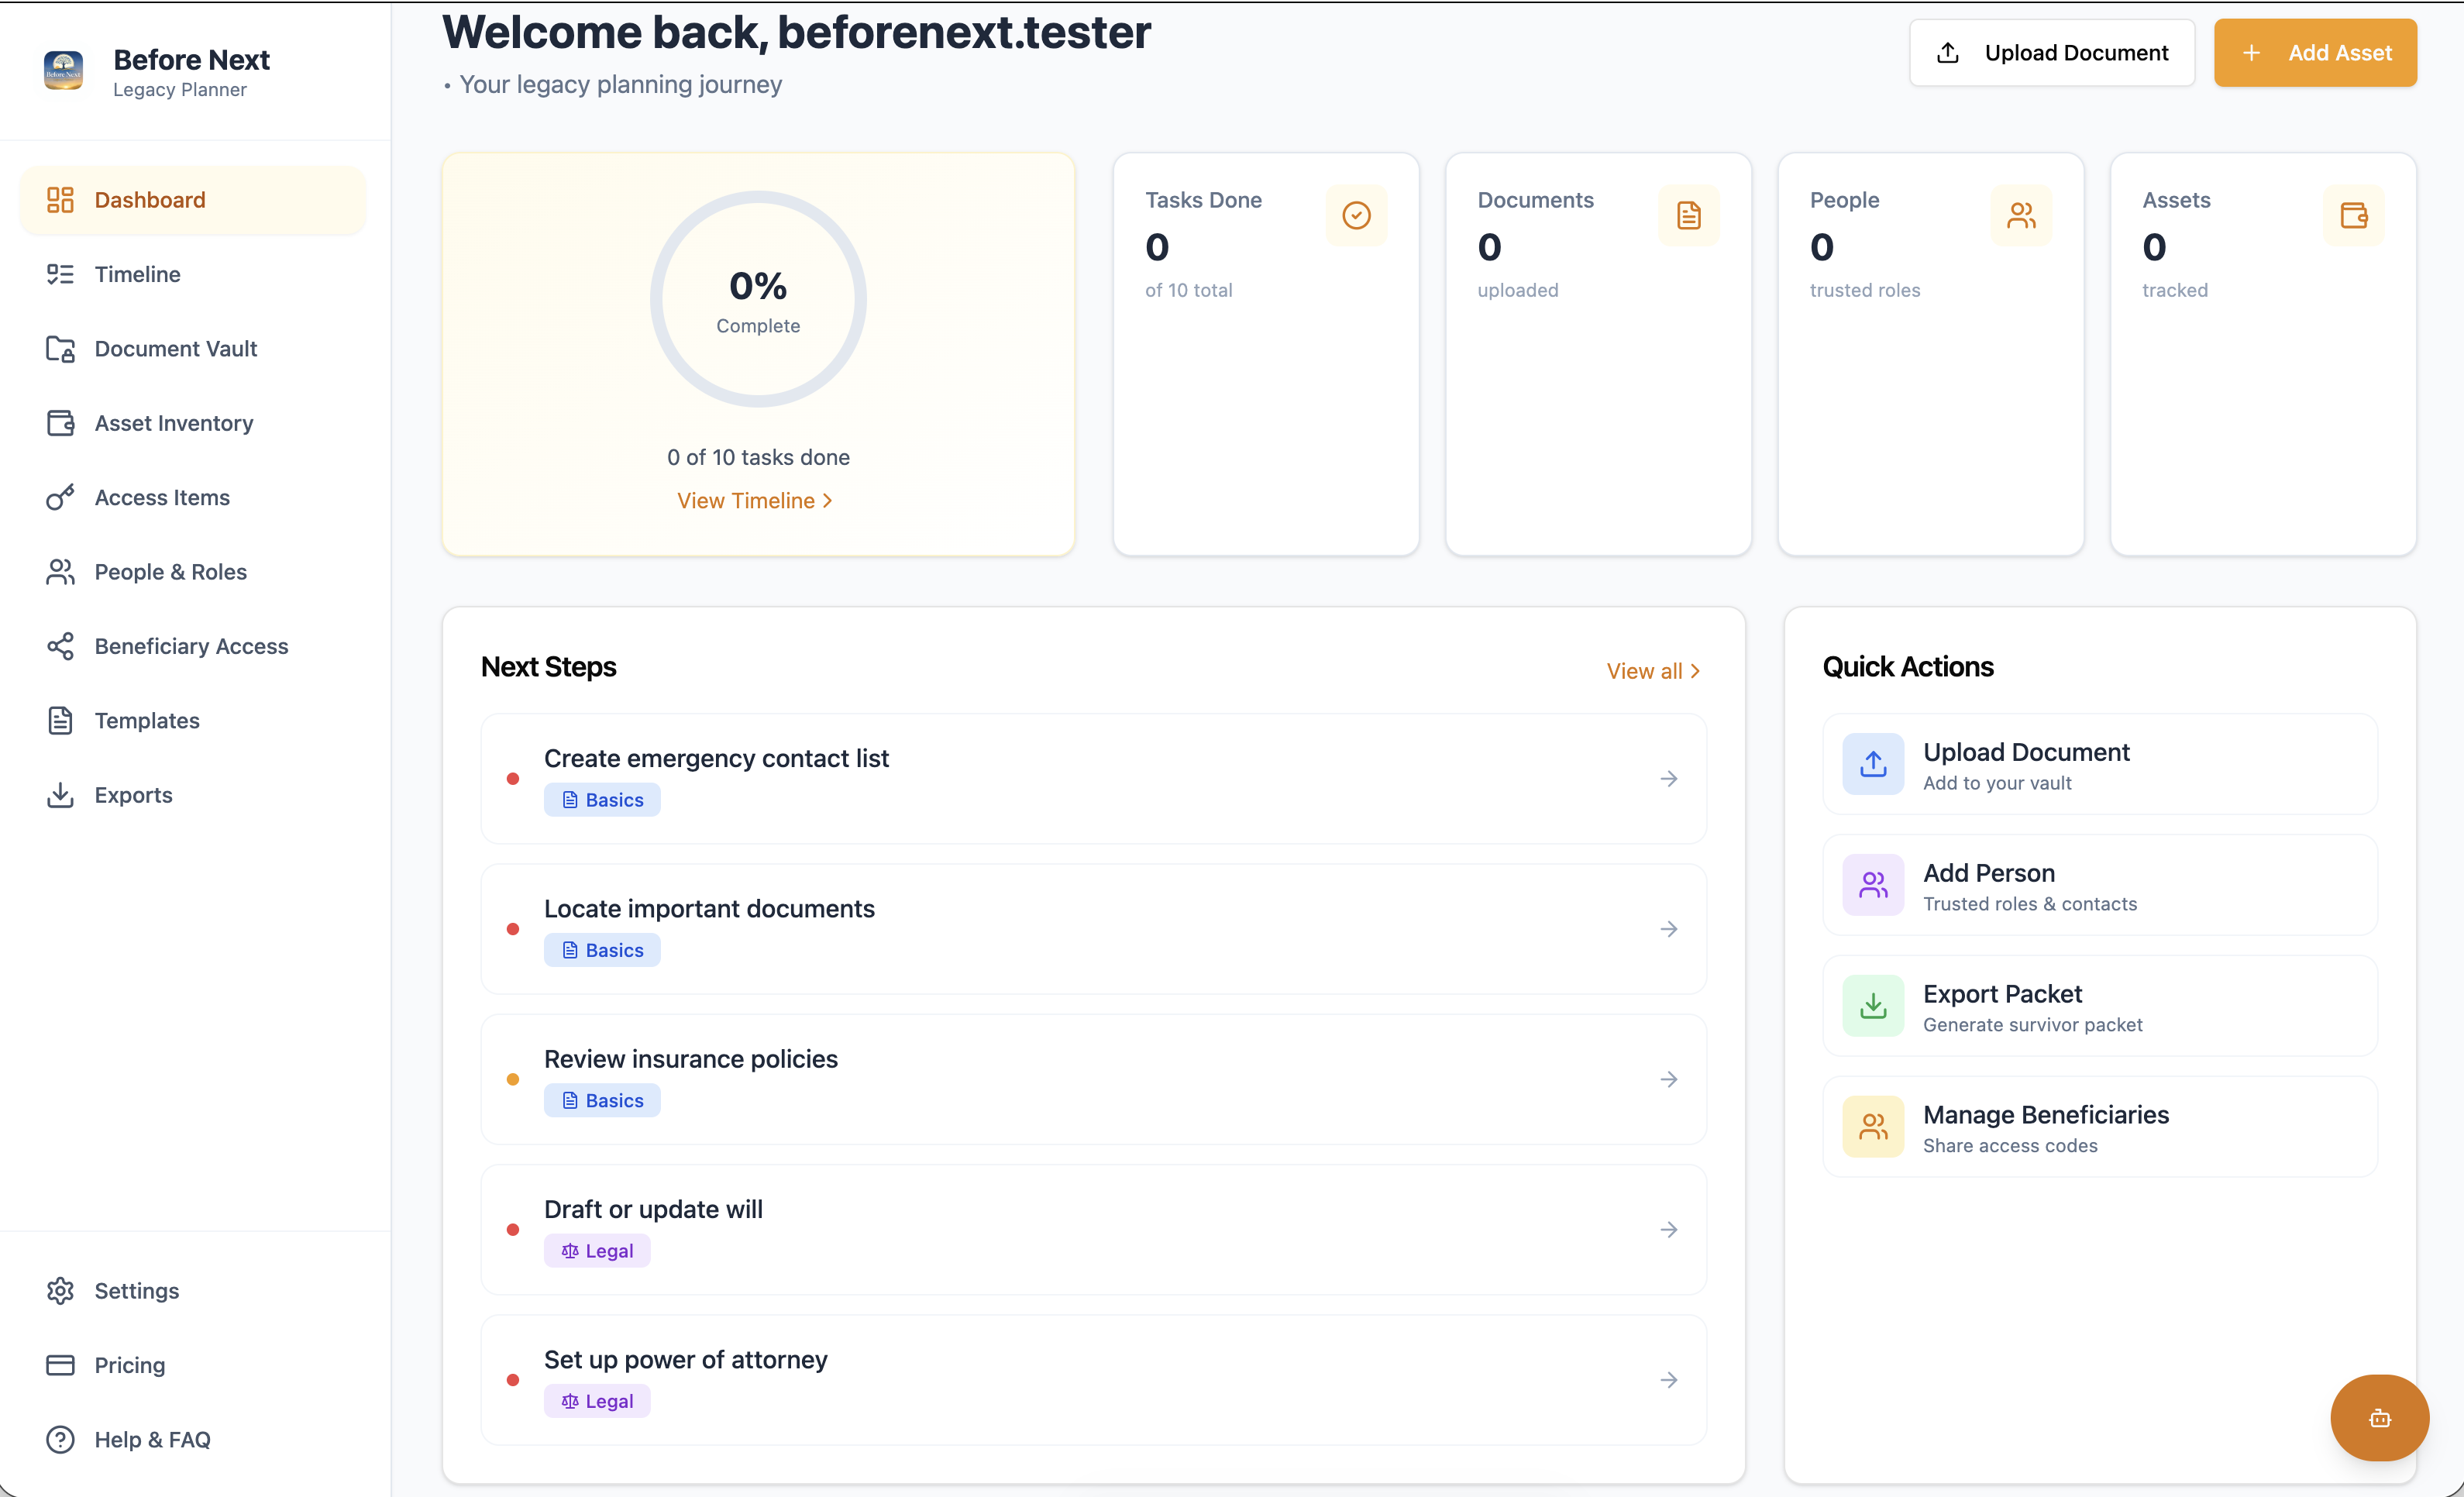Click the 0% Complete progress ring
Screen dimensions: 2464x1497
758,299
